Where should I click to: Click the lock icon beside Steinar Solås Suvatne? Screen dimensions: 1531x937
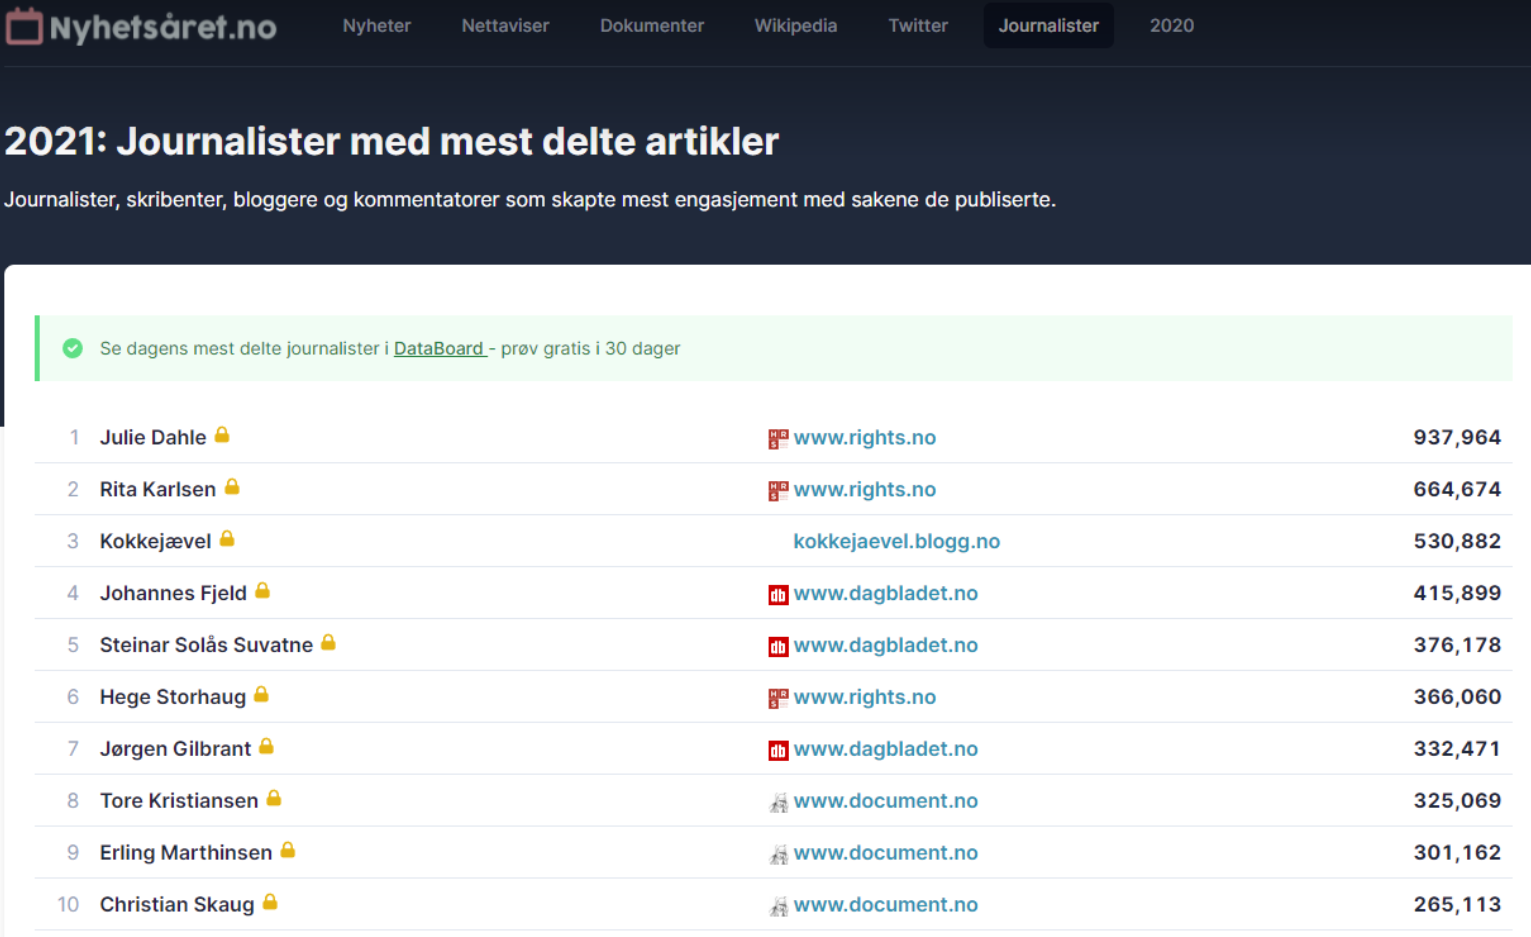(x=328, y=643)
